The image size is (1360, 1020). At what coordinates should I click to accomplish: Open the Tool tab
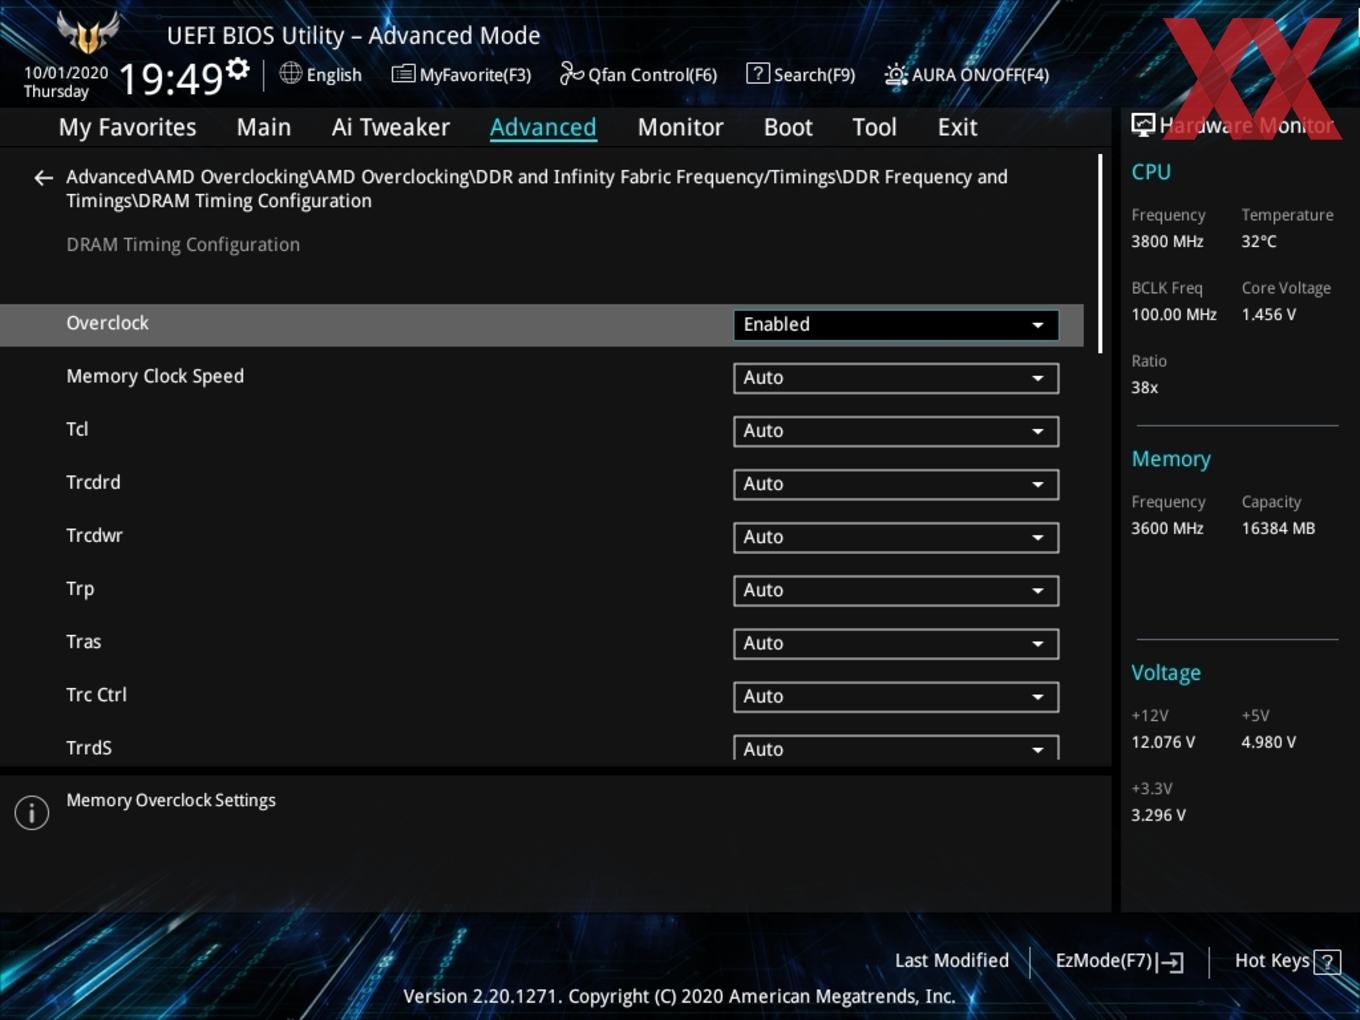[874, 128]
